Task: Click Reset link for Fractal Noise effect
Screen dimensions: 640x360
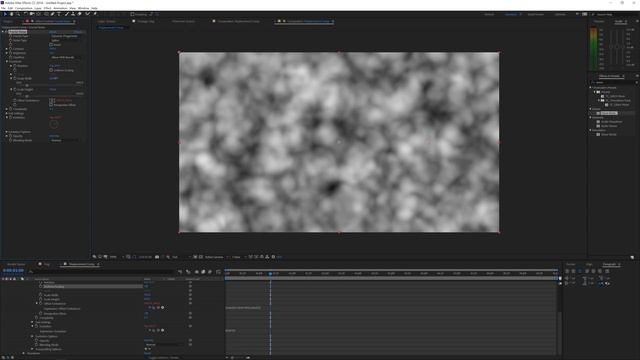Action: [53, 31]
